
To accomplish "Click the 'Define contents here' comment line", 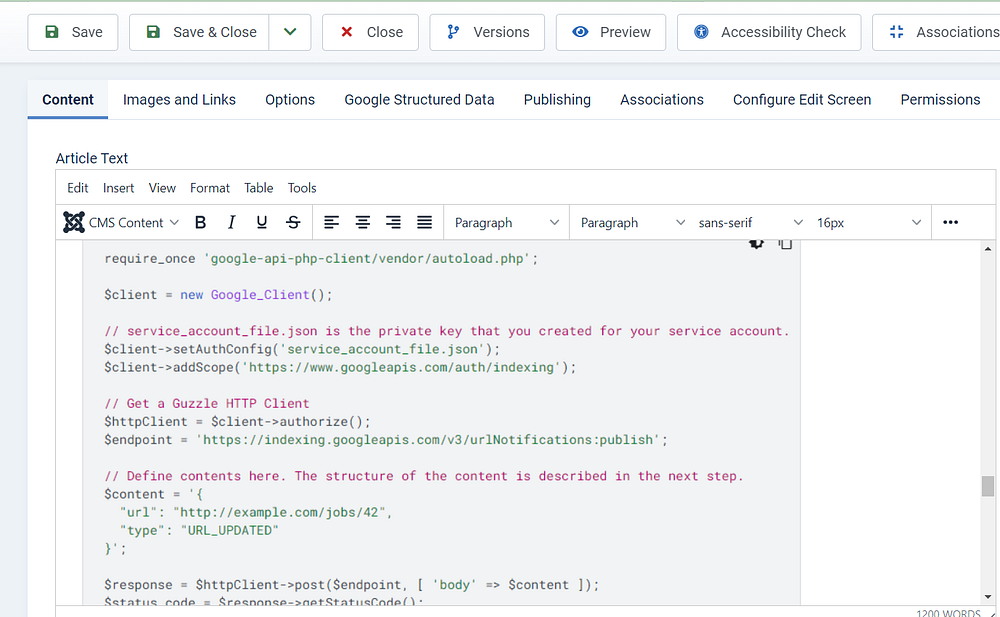I will 423,476.
